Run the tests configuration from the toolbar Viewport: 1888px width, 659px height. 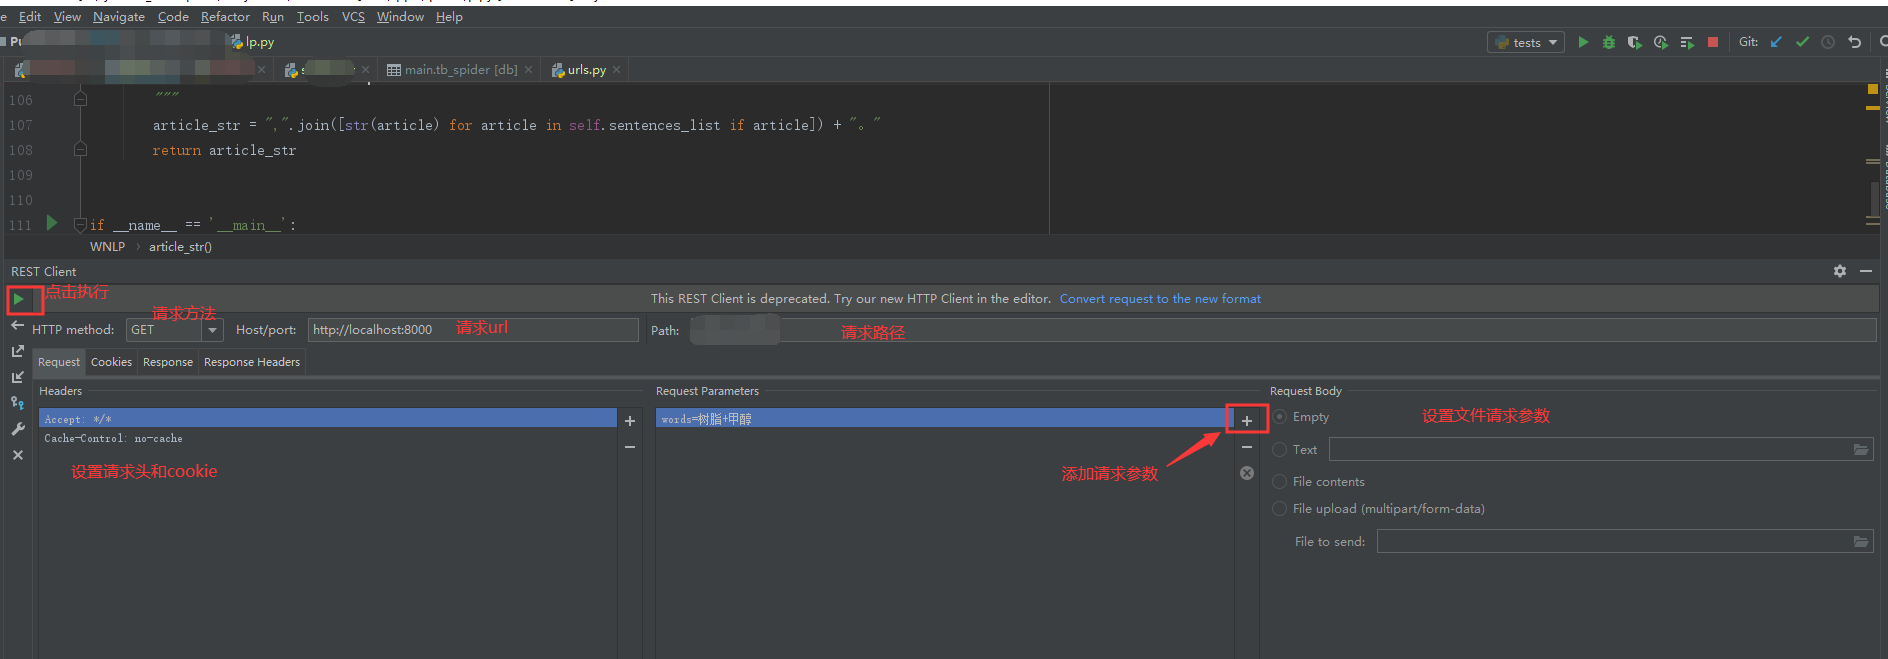(1583, 42)
